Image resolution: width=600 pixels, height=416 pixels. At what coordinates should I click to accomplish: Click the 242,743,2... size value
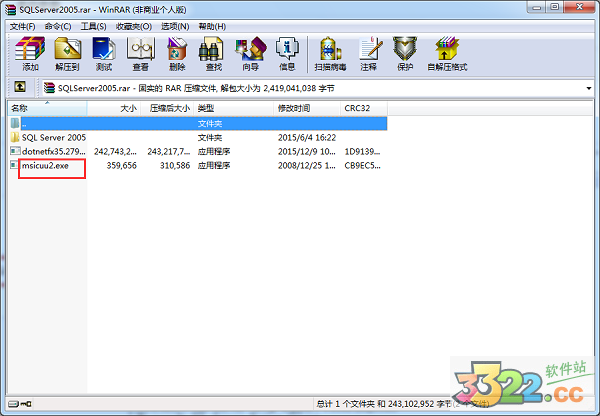pyautogui.click(x=115, y=152)
